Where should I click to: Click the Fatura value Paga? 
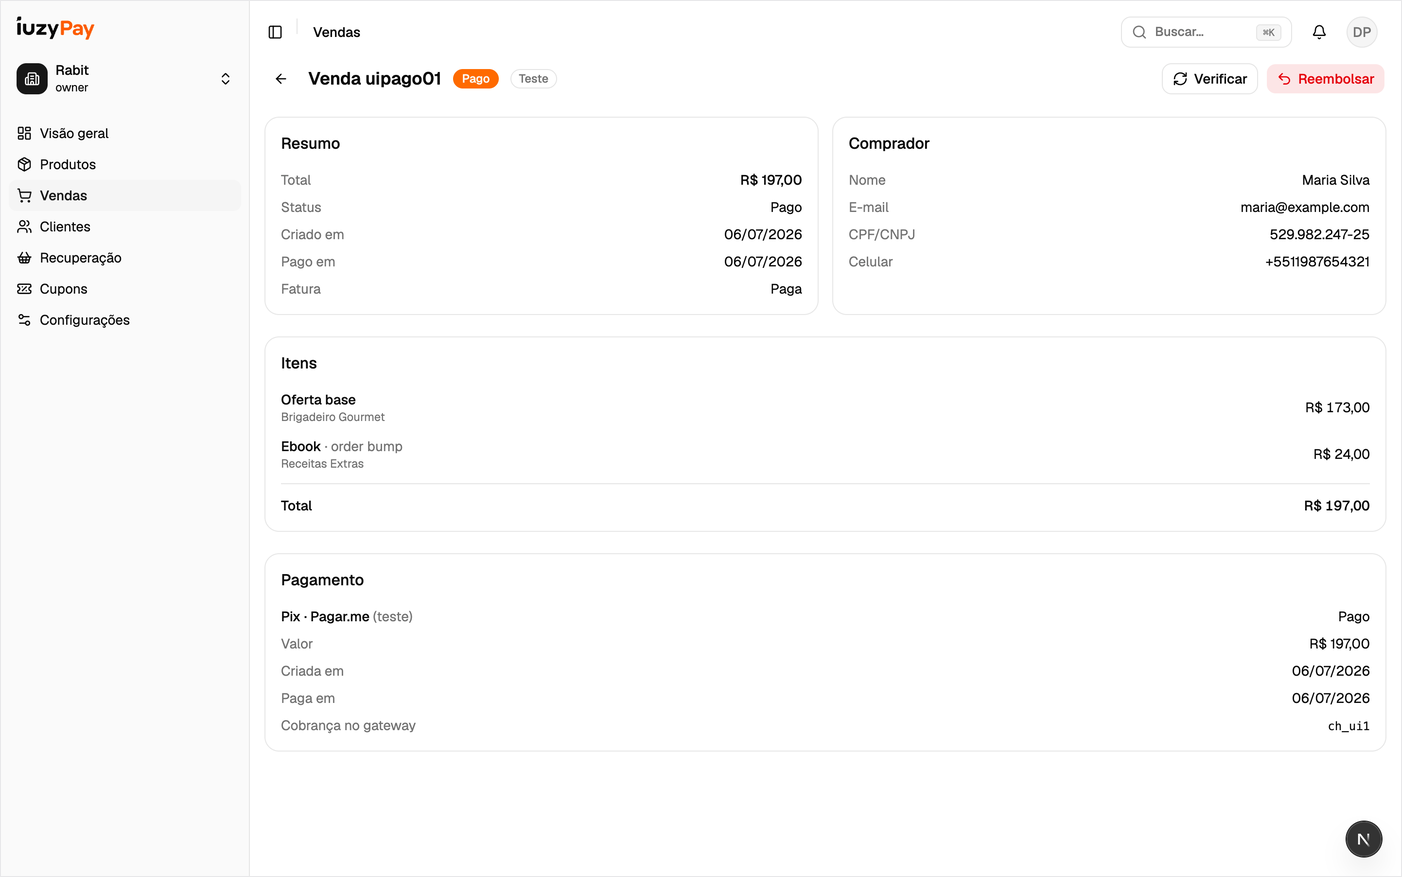pyautogui.click(x=786, y=289)
